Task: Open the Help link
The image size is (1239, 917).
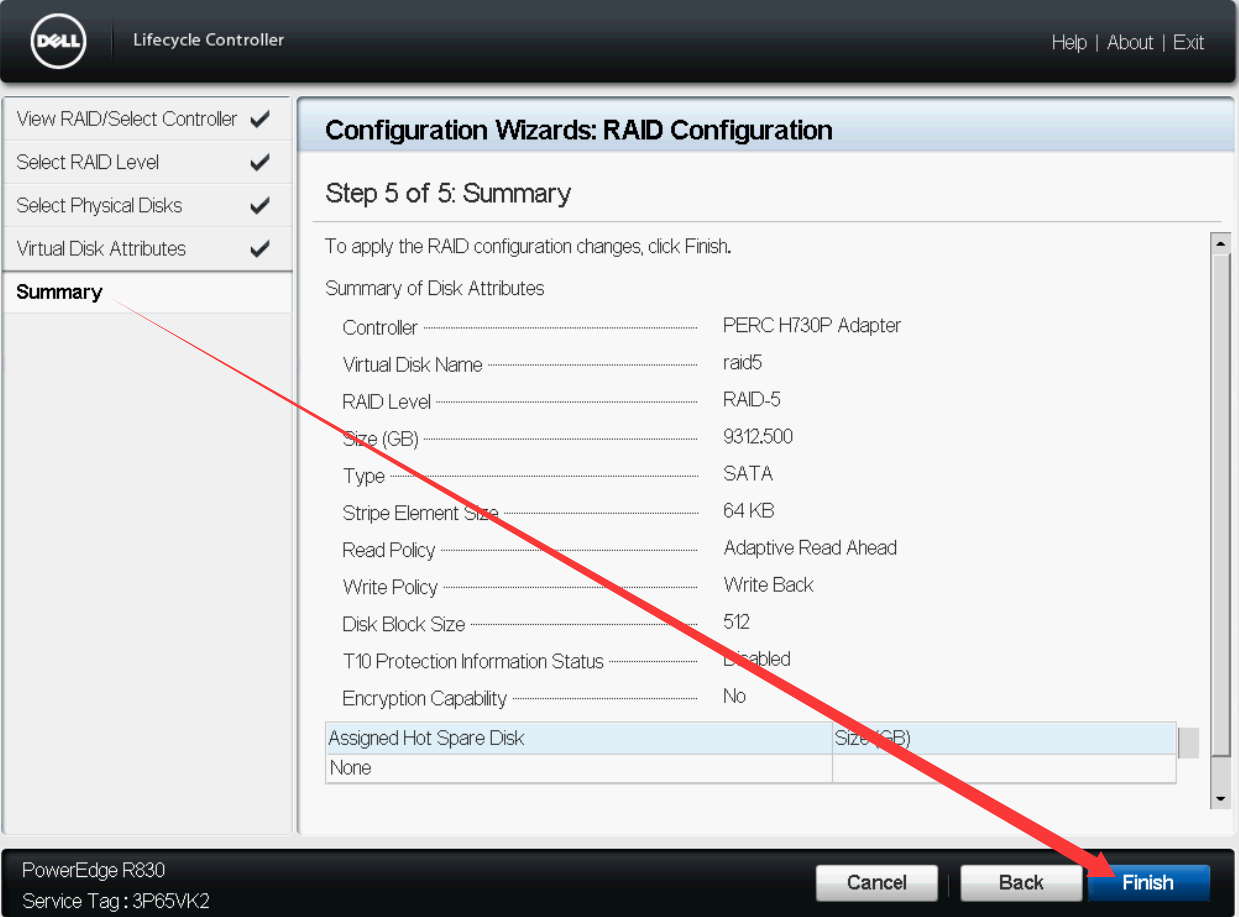Action: tap(1068, 42)
